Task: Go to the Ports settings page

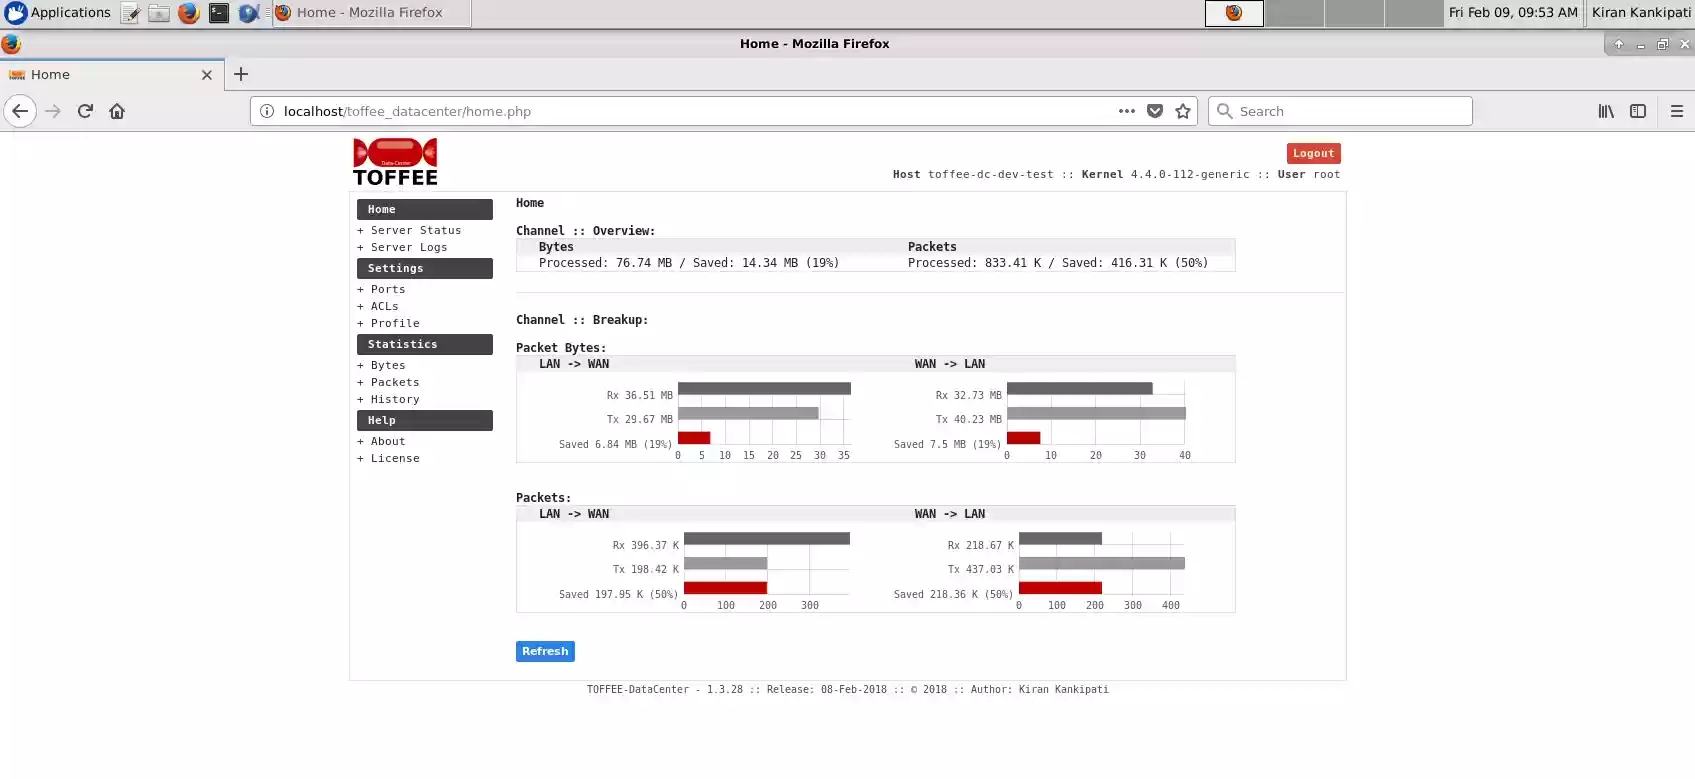Action: point(388,289)
